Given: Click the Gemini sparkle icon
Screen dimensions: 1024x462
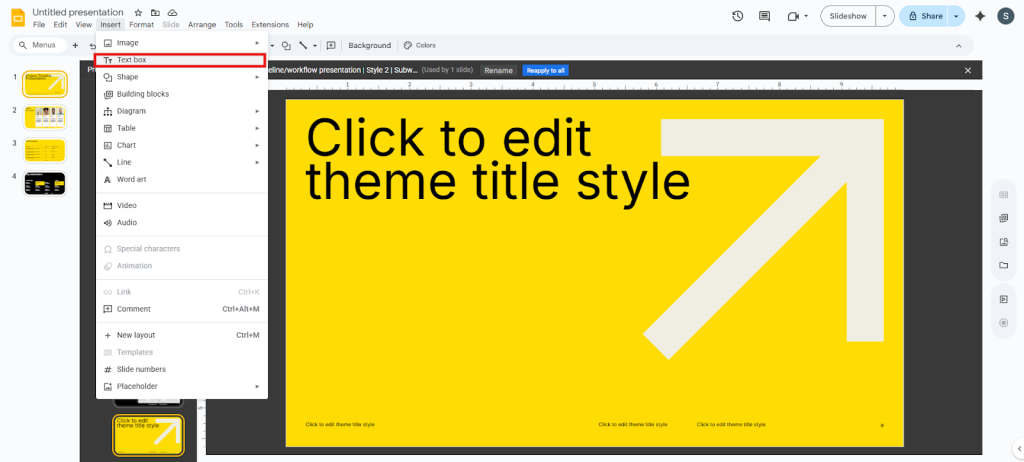Looking at the screenshot, I should tap(980, 16).
